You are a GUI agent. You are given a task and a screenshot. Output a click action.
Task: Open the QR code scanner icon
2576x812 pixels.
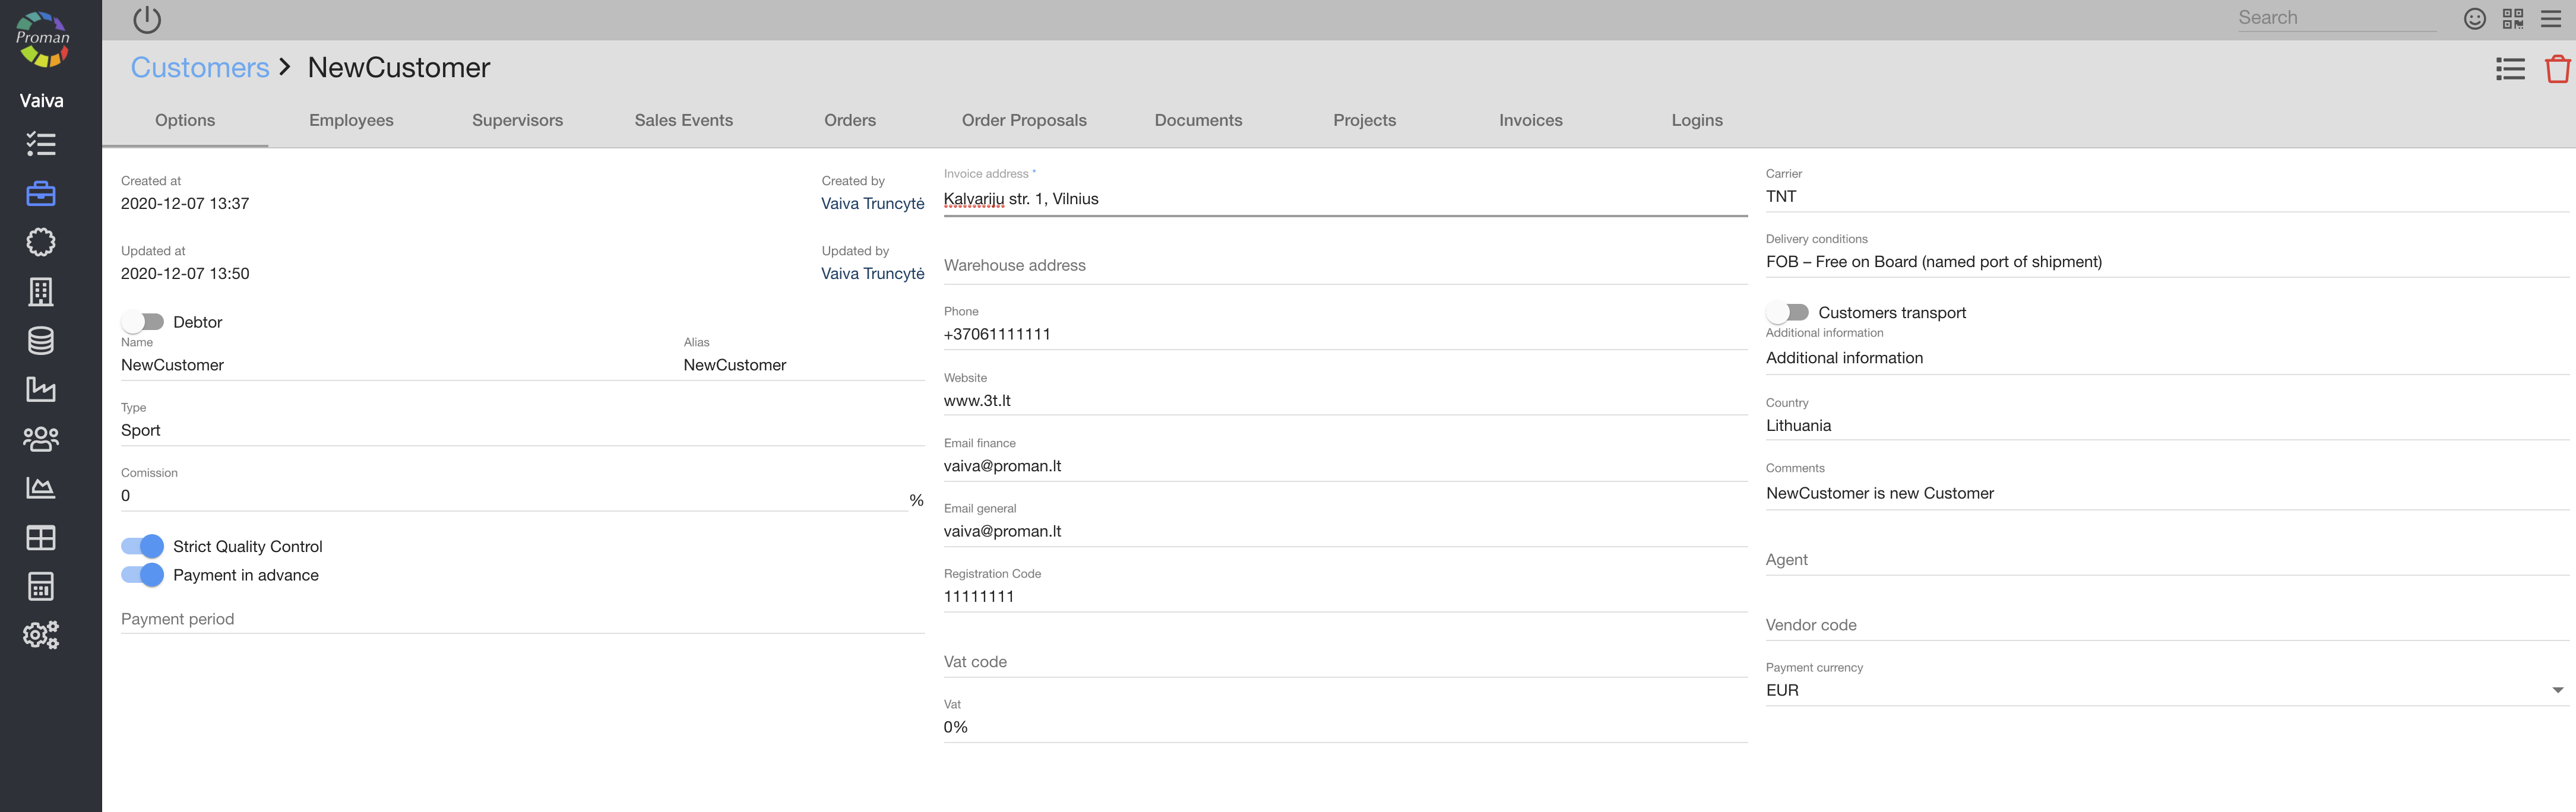[2512, 19]
